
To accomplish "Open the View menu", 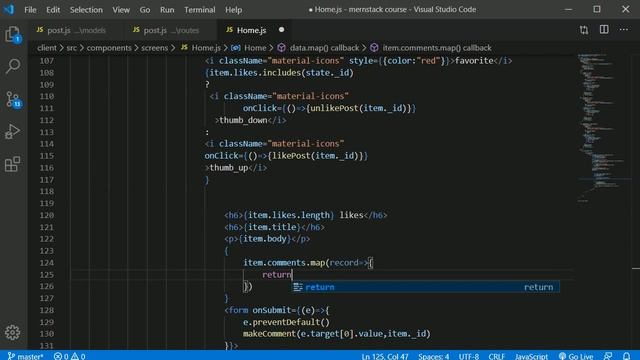I will 121,9.
